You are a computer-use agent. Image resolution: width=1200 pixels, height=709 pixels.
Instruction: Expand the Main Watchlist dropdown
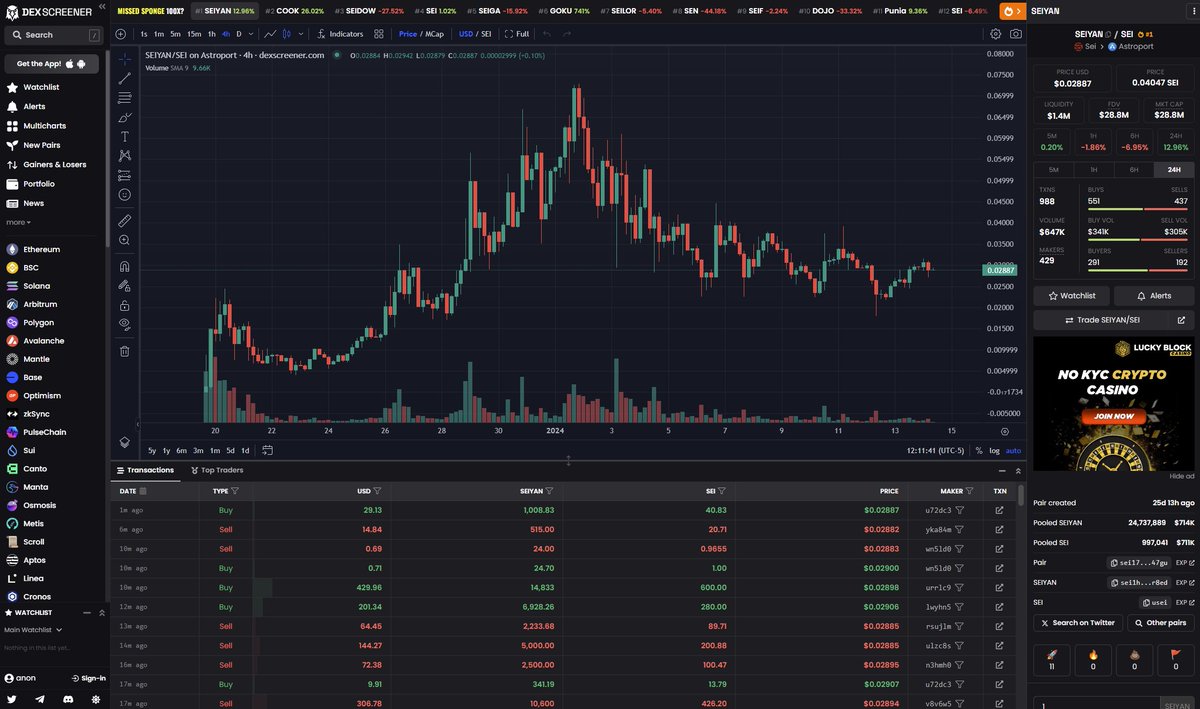(x=33, y=630)
